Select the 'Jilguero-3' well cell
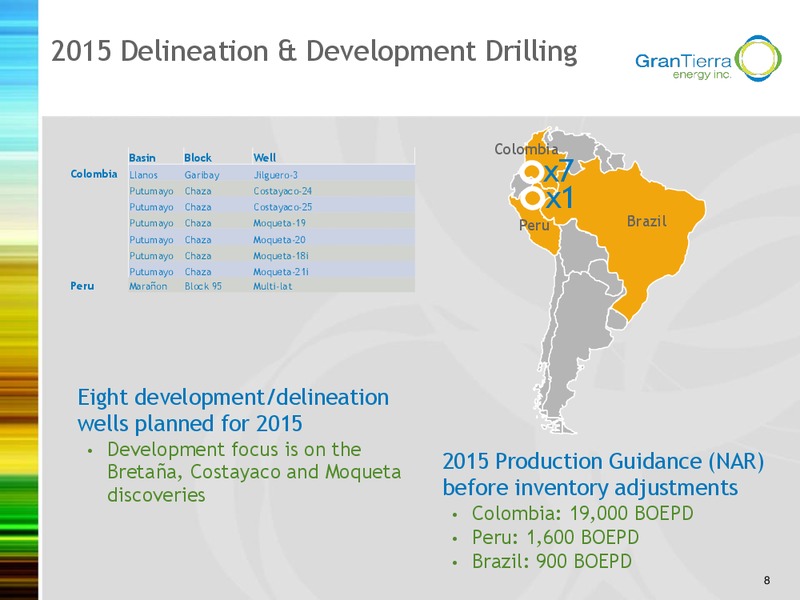This screenshot has width=800, height=600. click(276, 175)
